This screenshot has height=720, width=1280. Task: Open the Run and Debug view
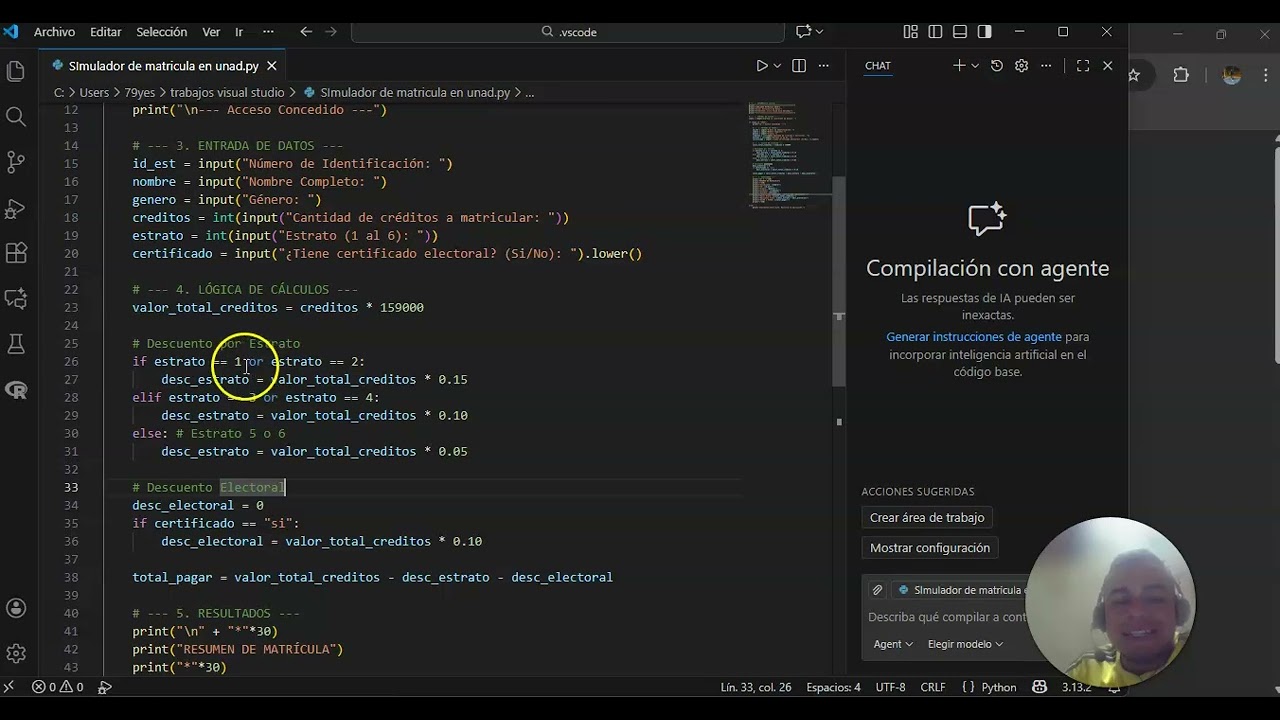point(16,208)
